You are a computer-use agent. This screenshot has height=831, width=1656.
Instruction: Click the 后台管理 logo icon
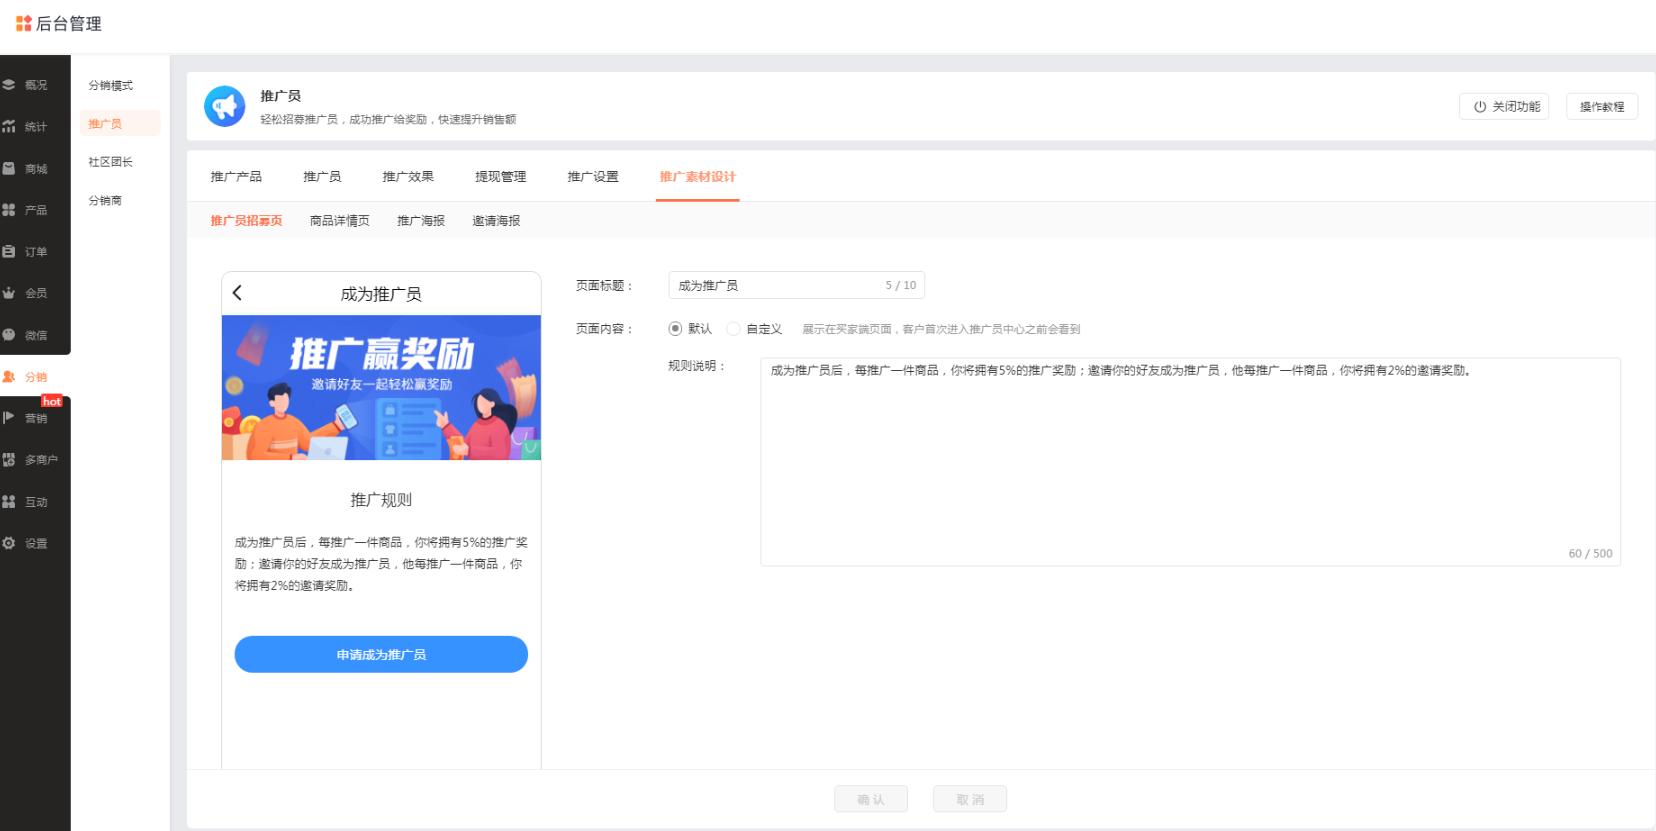pos(24,23)
